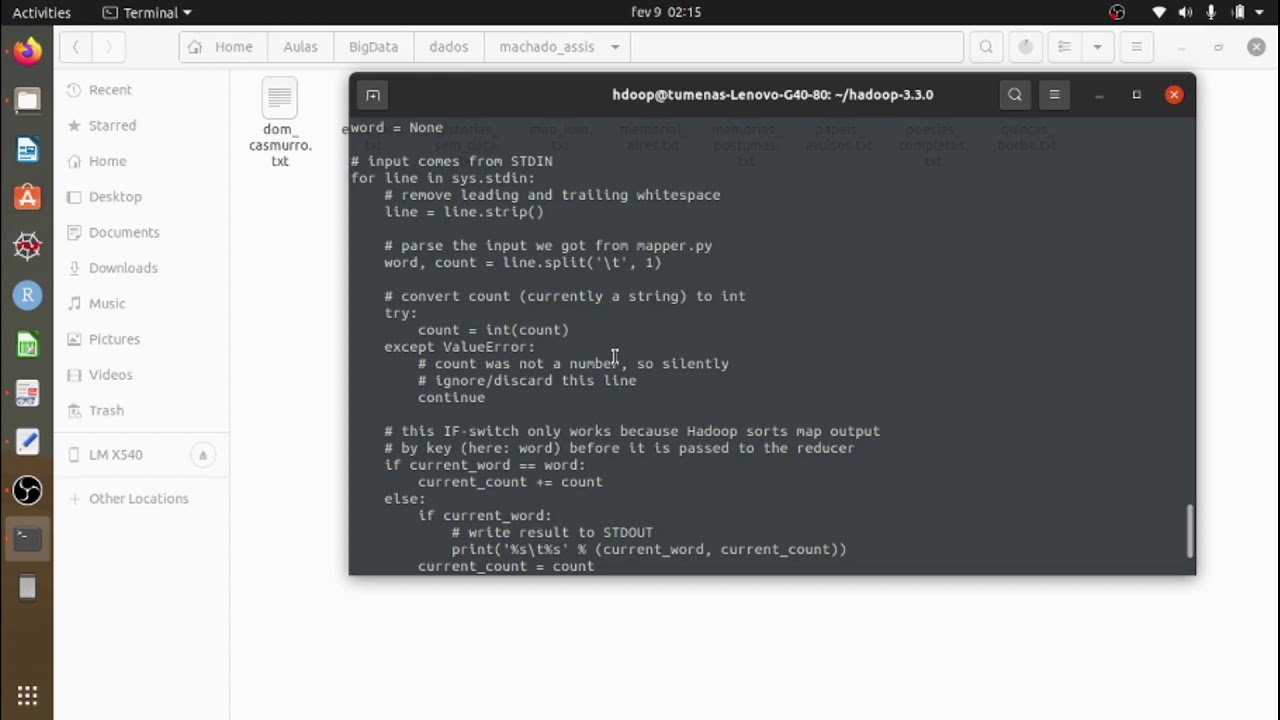Viewport: 1280px width, 720px height.
Task: Open Trash in the Files sidebar
Action: [x=141, y=410]
